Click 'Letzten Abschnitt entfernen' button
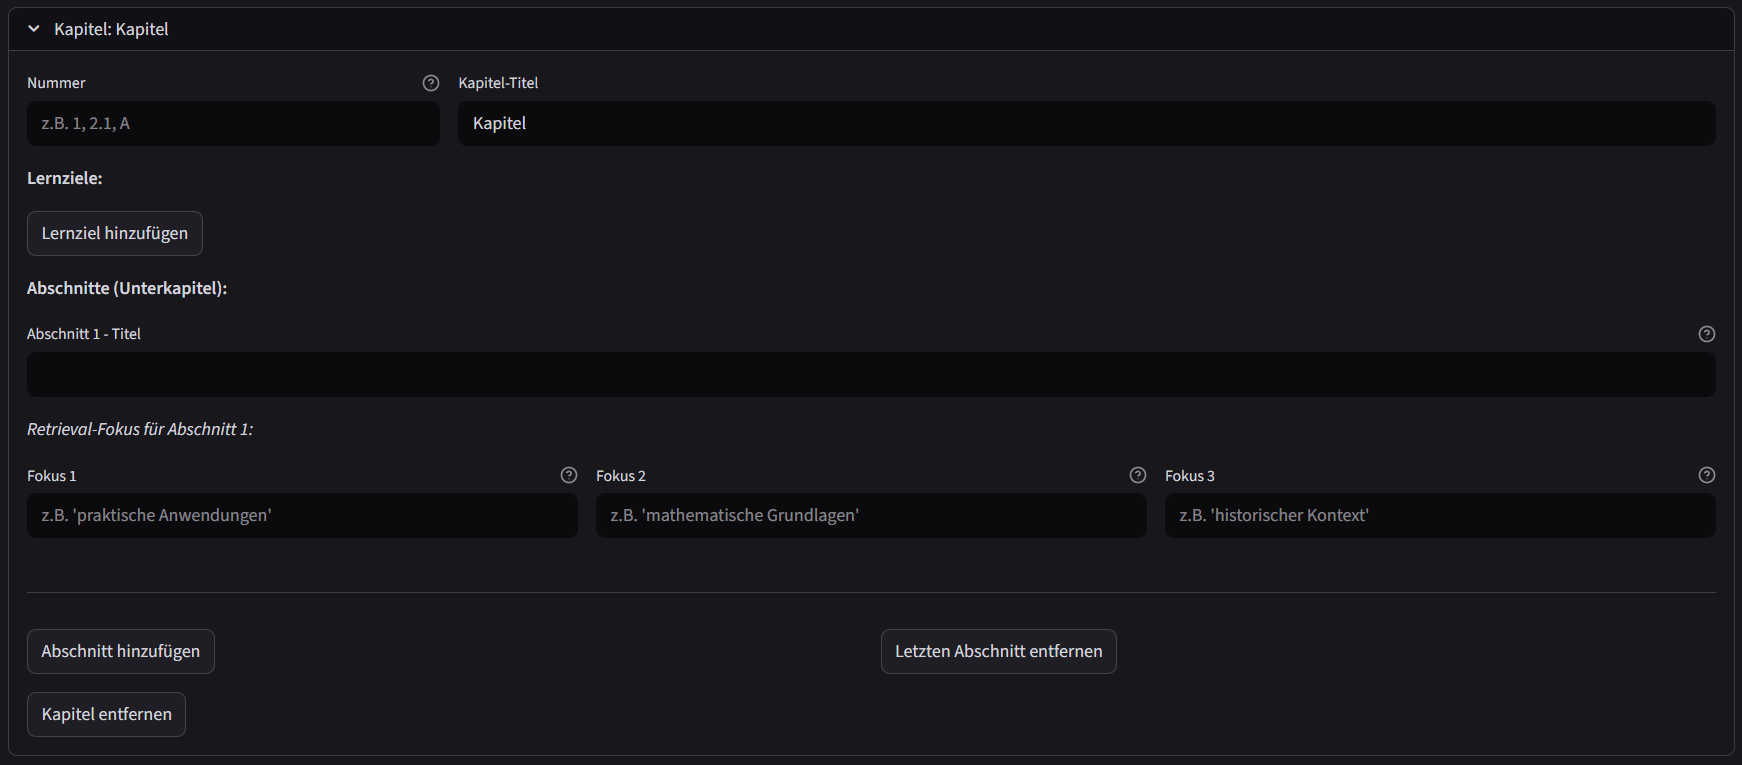1742x765 pixels. [998, 651]
